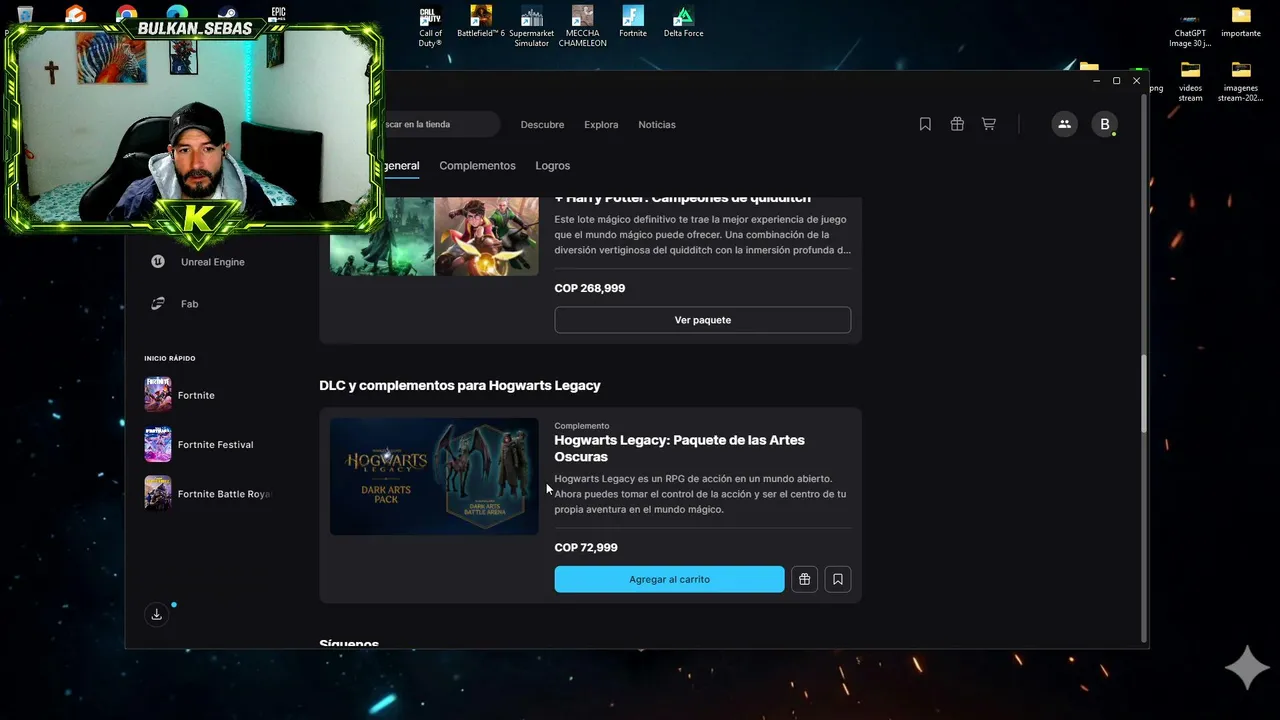This screenshot has height=720, width=1280.
Task: Open the Noticias store menu
Action: click(x=657, y=125)
